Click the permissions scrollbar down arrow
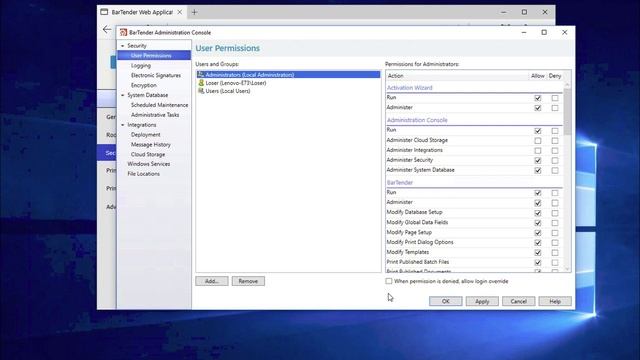Screen dimensions: 640x360 567,269
